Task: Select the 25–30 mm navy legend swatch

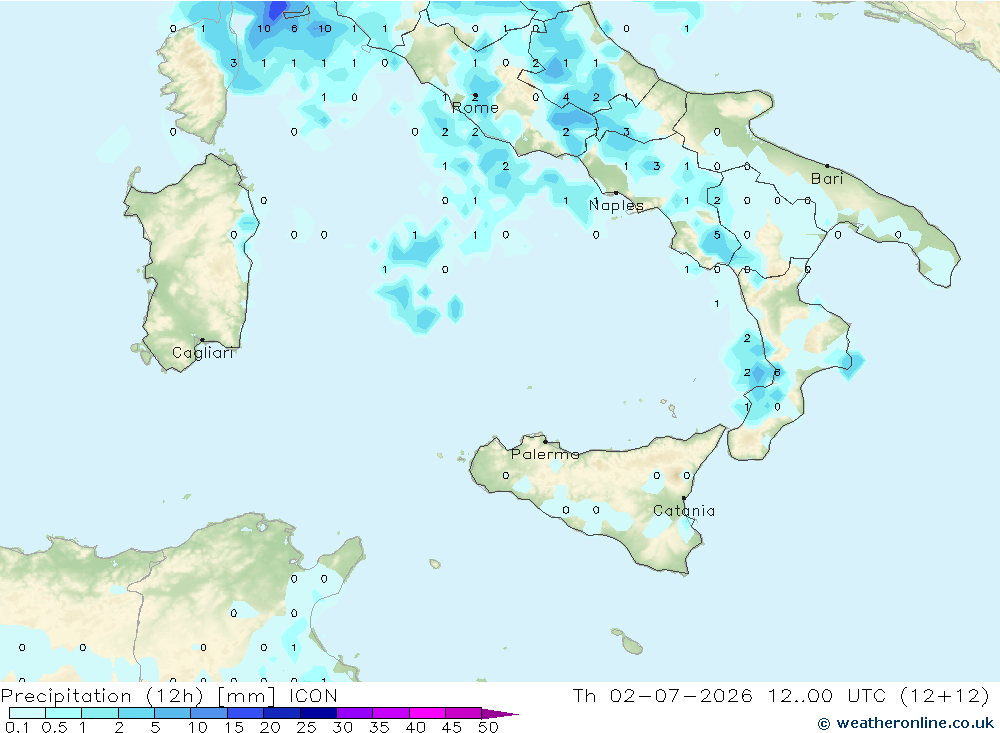Action: (318, 713)
